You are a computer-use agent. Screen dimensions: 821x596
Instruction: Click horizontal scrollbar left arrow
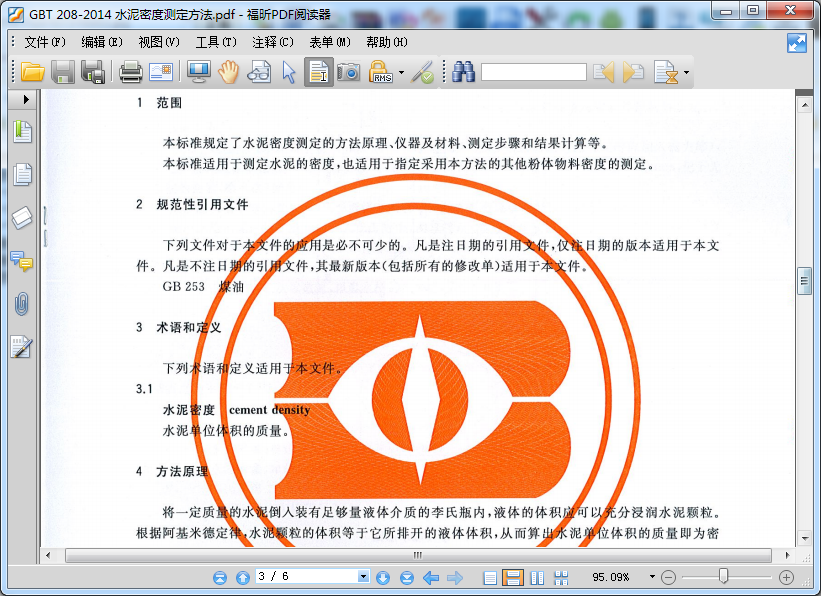point(48,555)
